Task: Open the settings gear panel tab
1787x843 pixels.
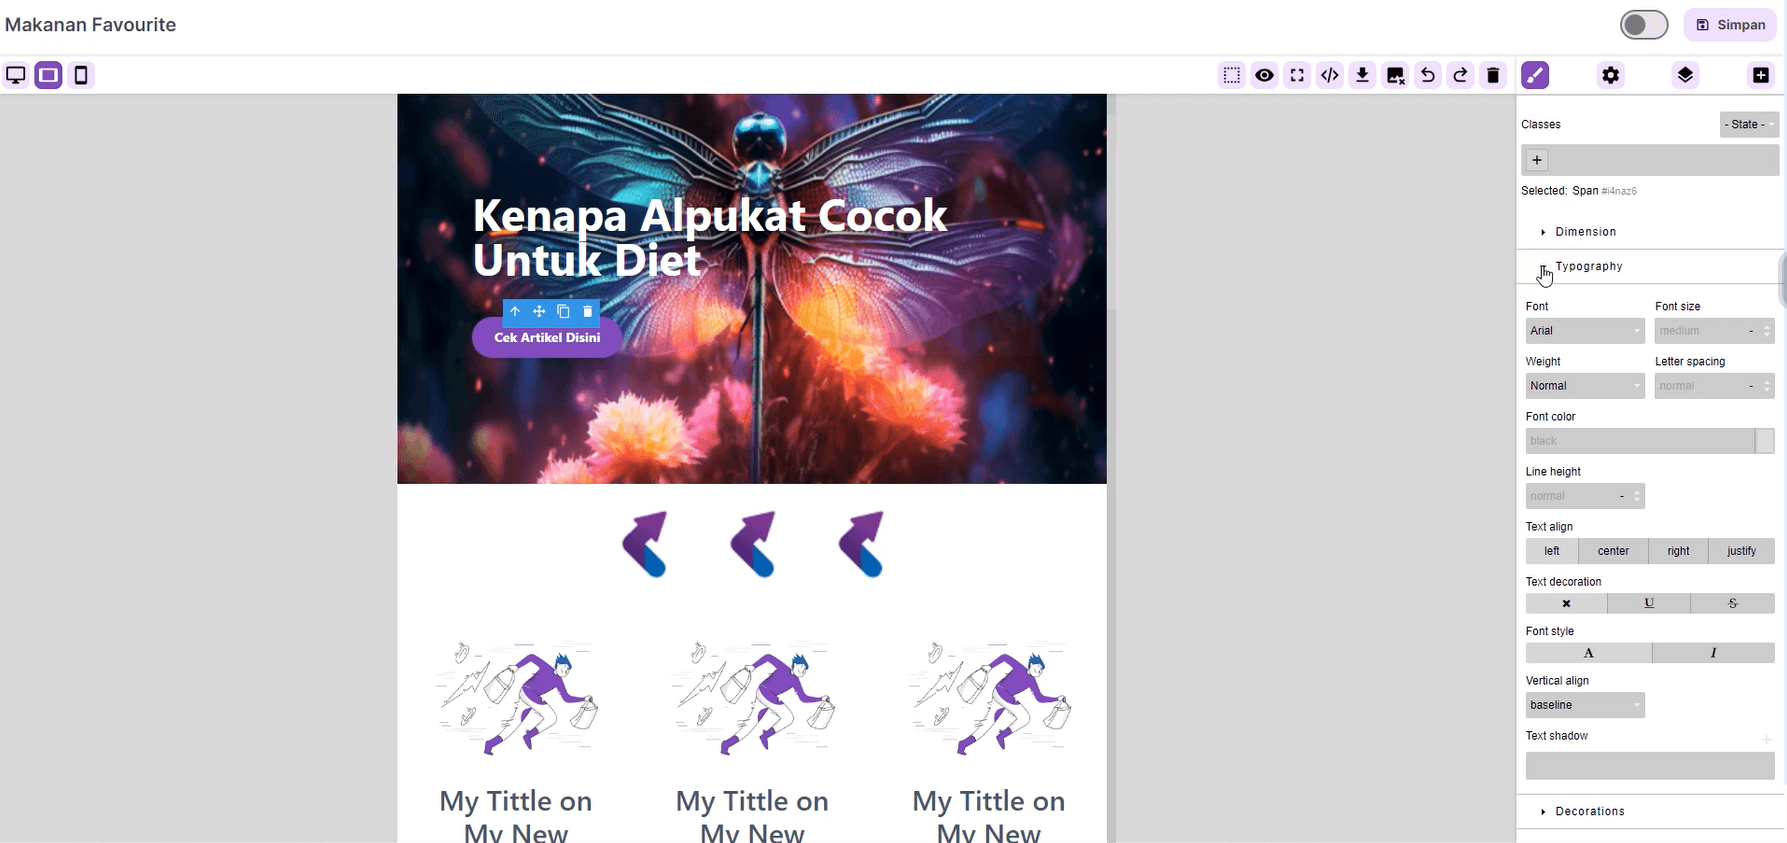Action: click(x=1610, y=75)
